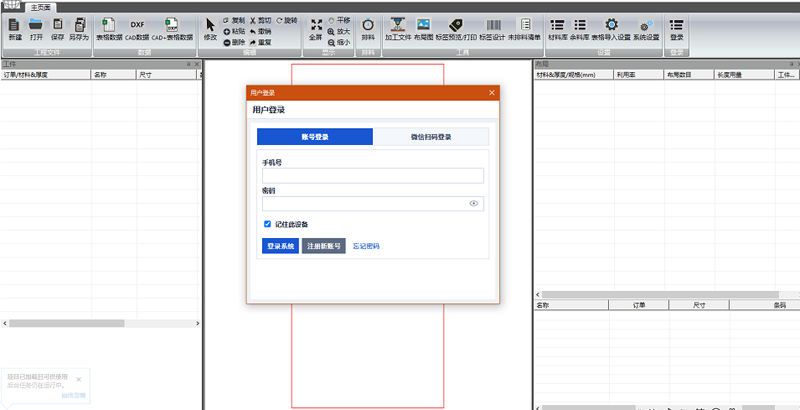Screen dimensions: 800x410
Task: Pin the 工件 panel
Action: 189,64
